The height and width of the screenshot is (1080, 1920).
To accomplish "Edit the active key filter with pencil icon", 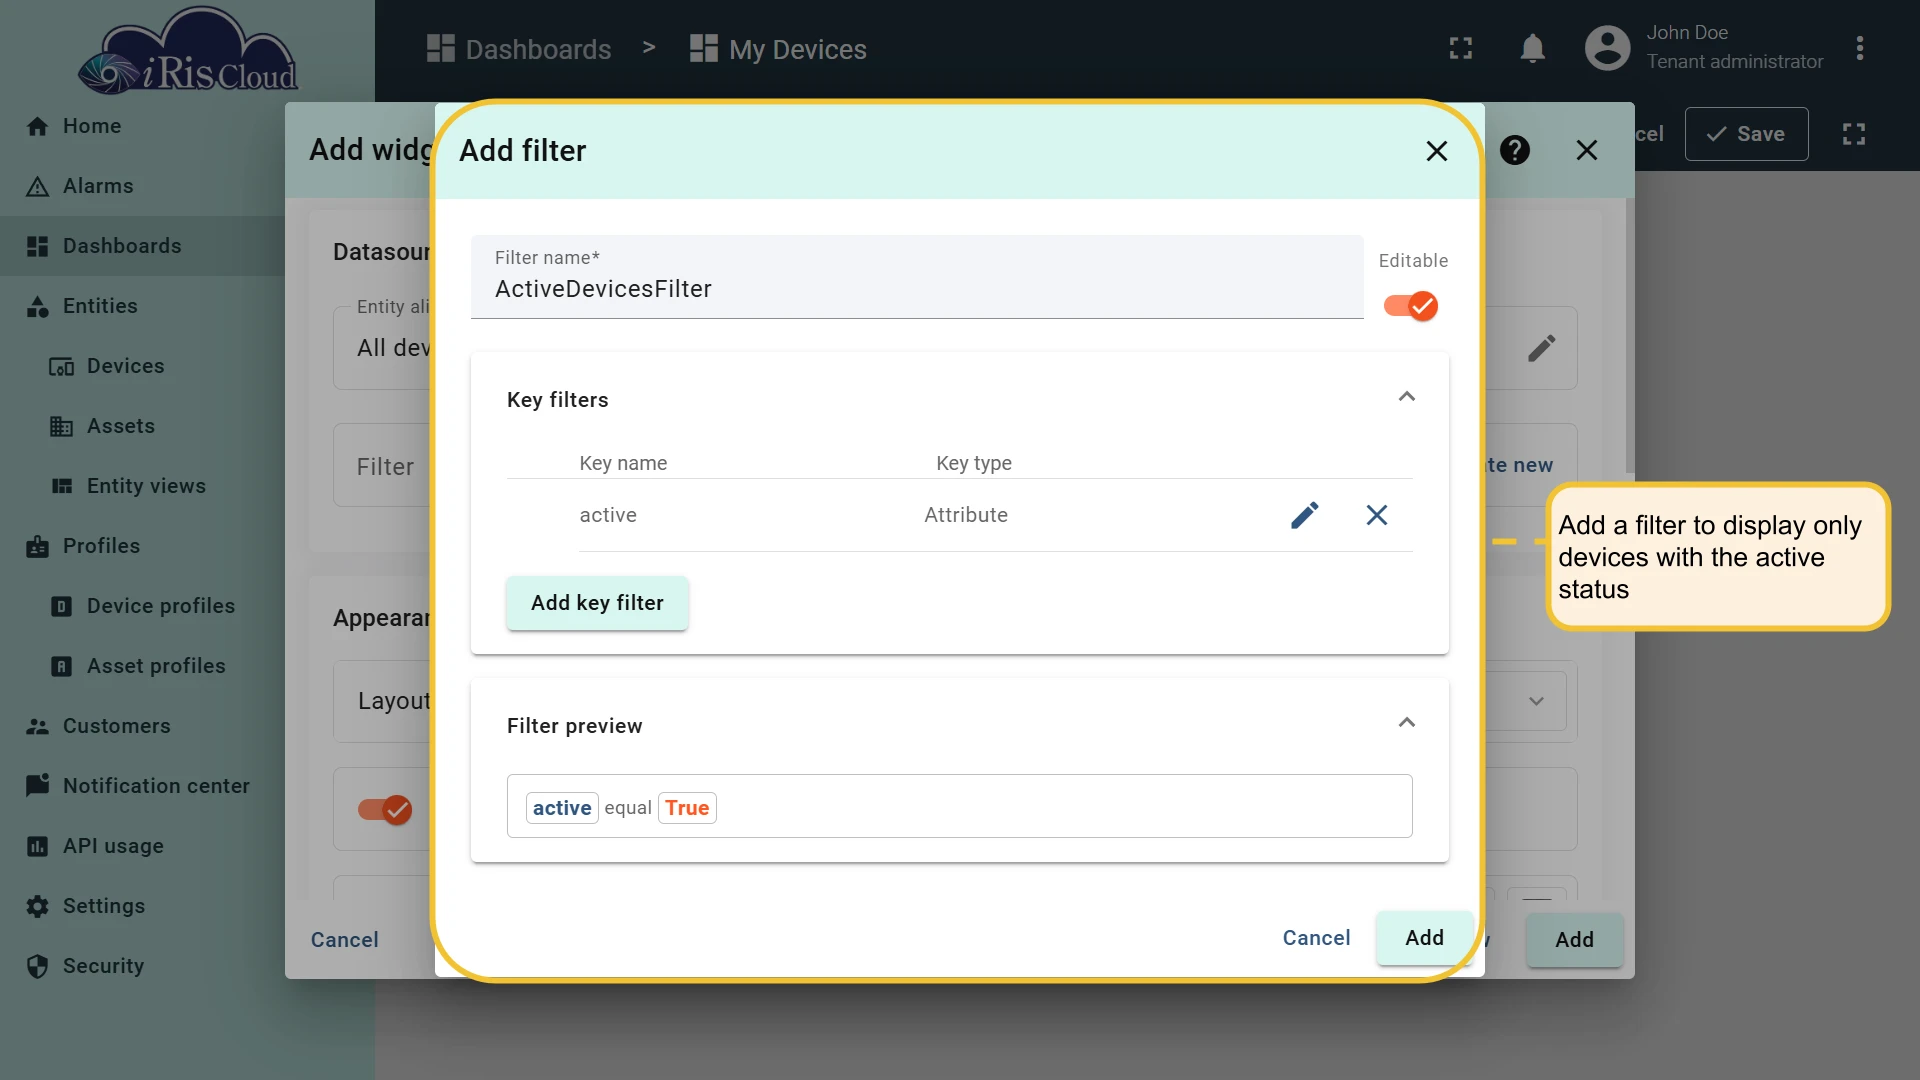I will click(x=1305, y=515).
